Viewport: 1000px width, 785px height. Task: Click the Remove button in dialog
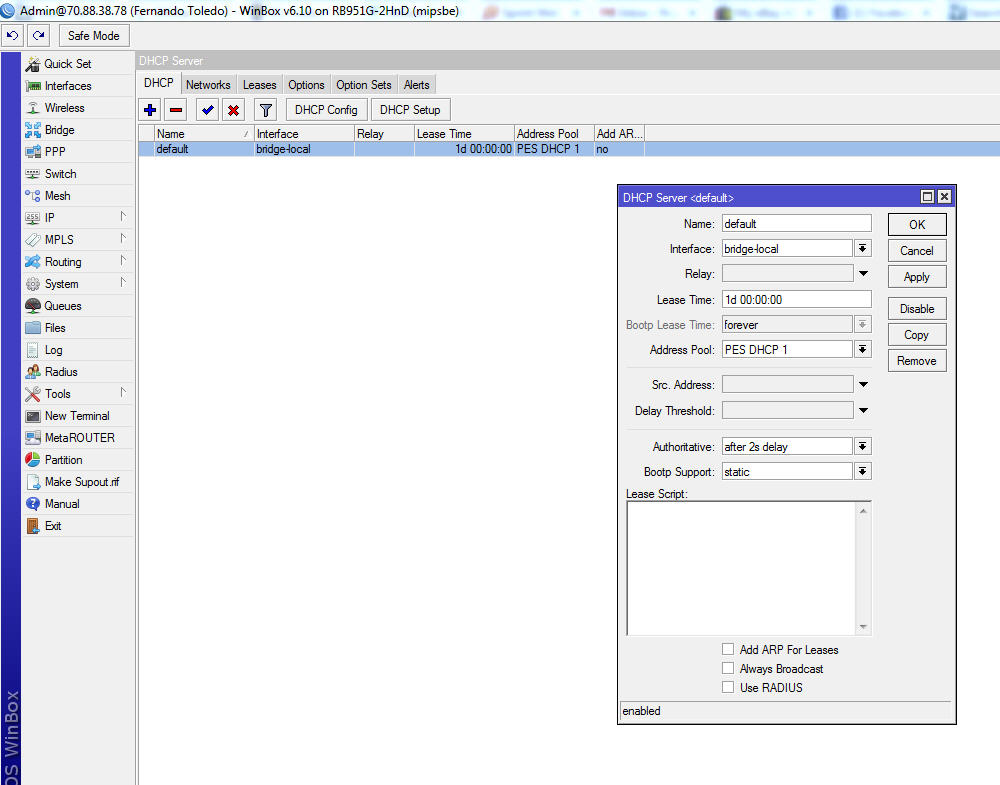[917, 361]
